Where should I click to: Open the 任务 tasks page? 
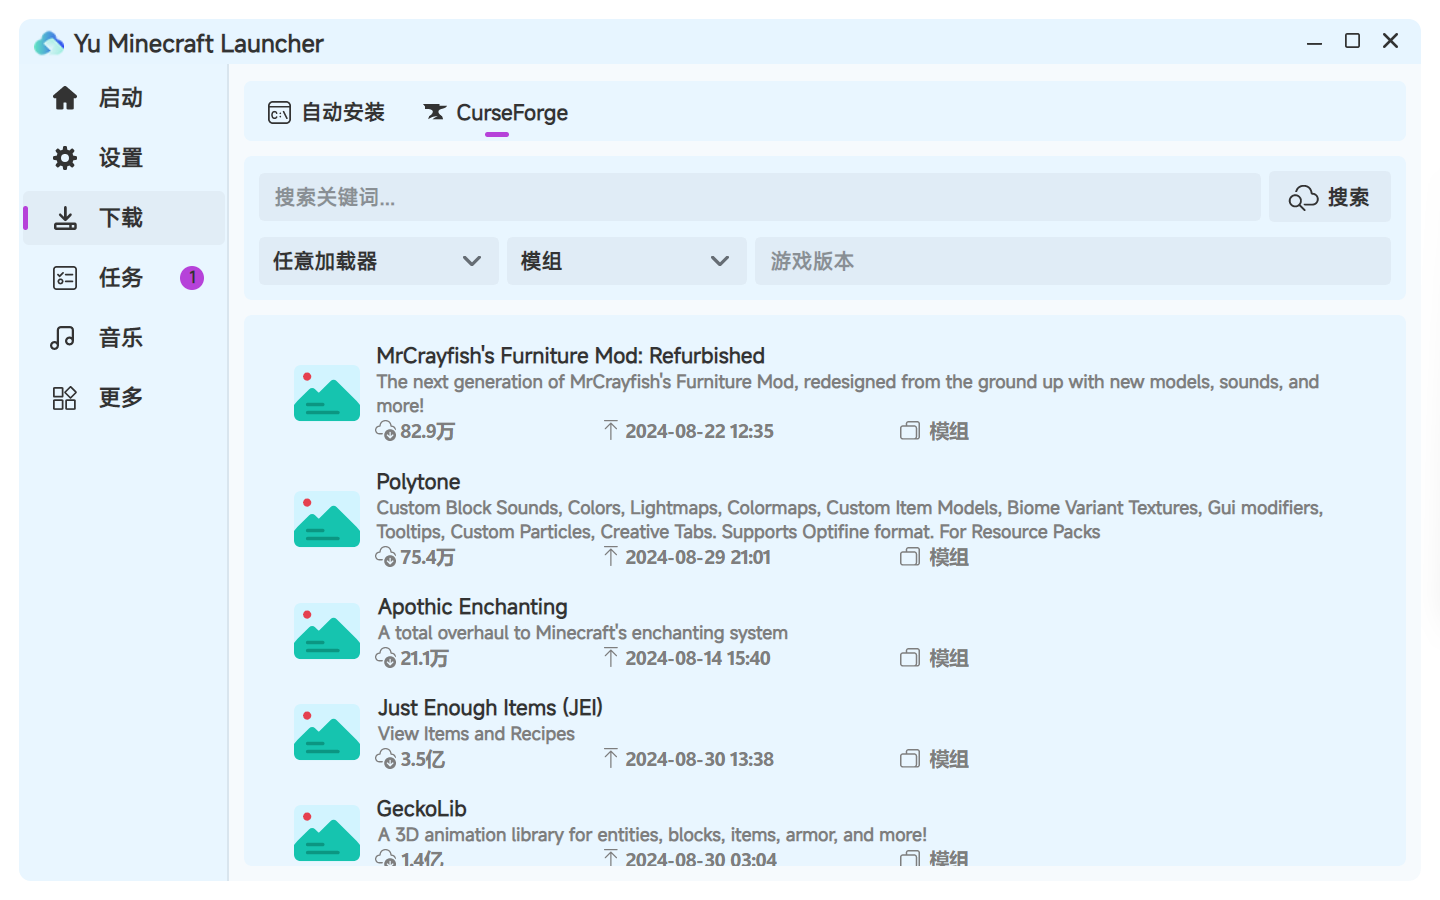[124, 278]
